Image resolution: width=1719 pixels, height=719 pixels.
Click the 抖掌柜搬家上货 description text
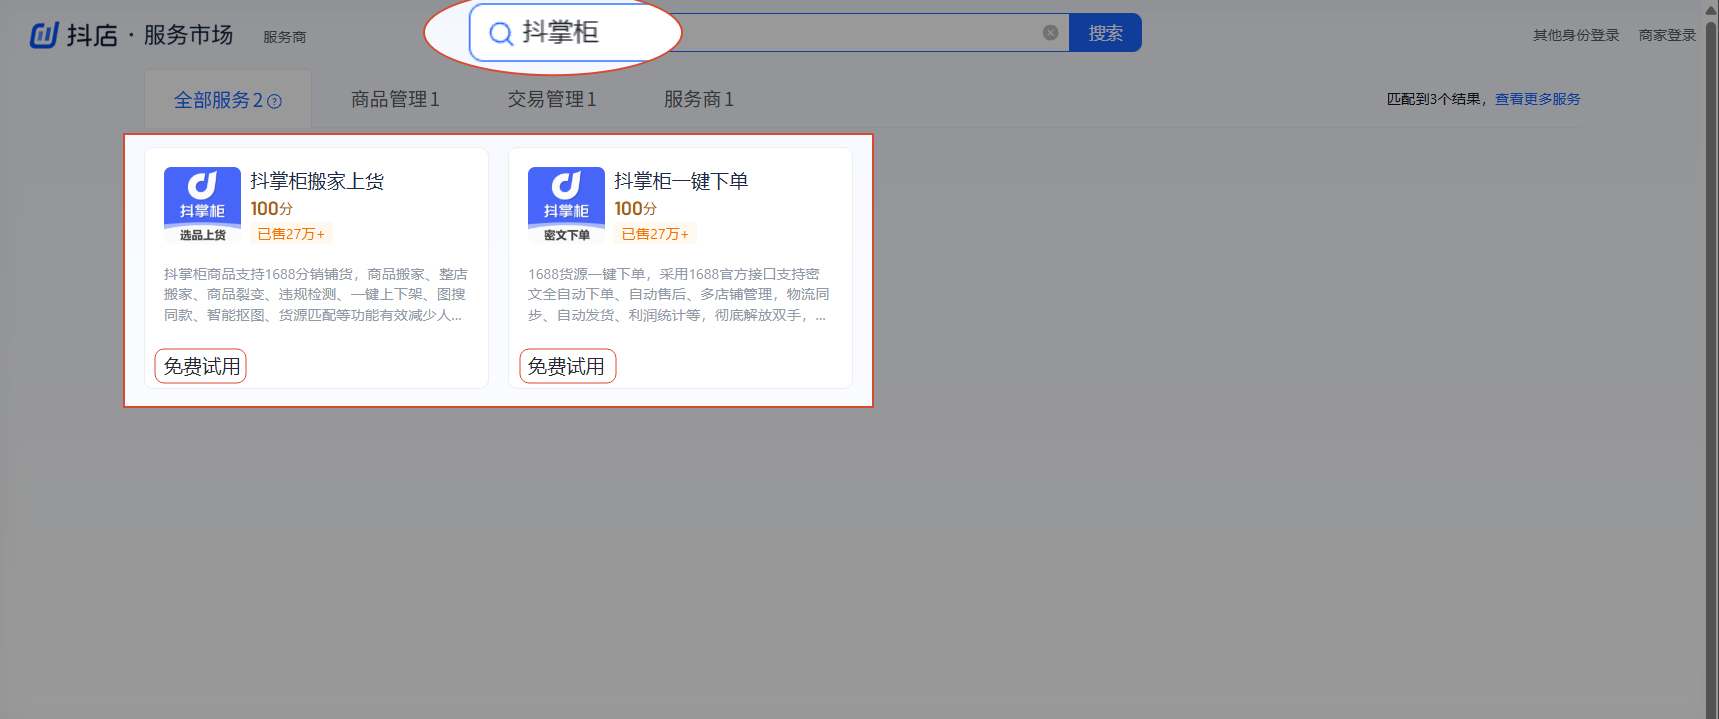316,294
